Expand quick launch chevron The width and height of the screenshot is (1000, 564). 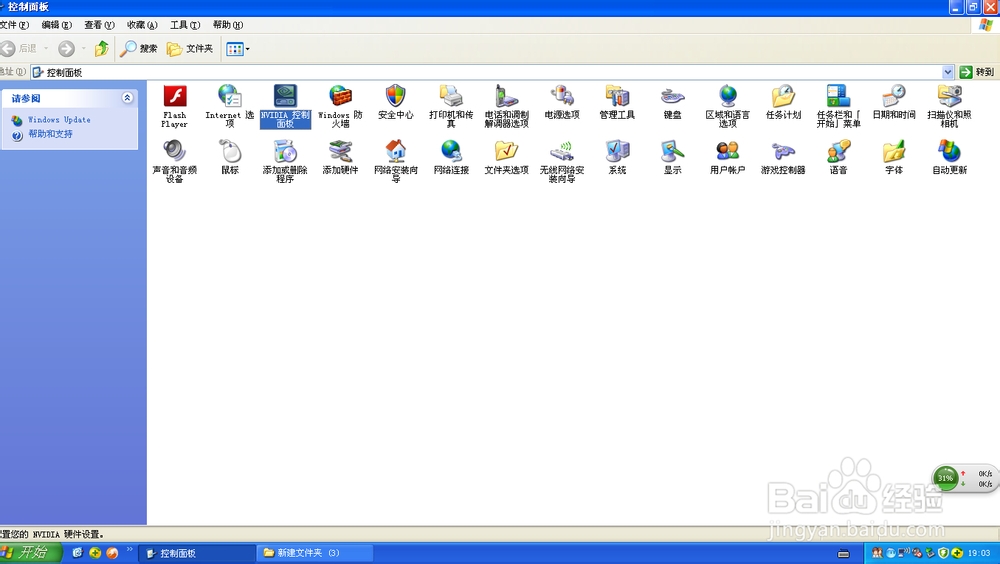pos(130,549)
